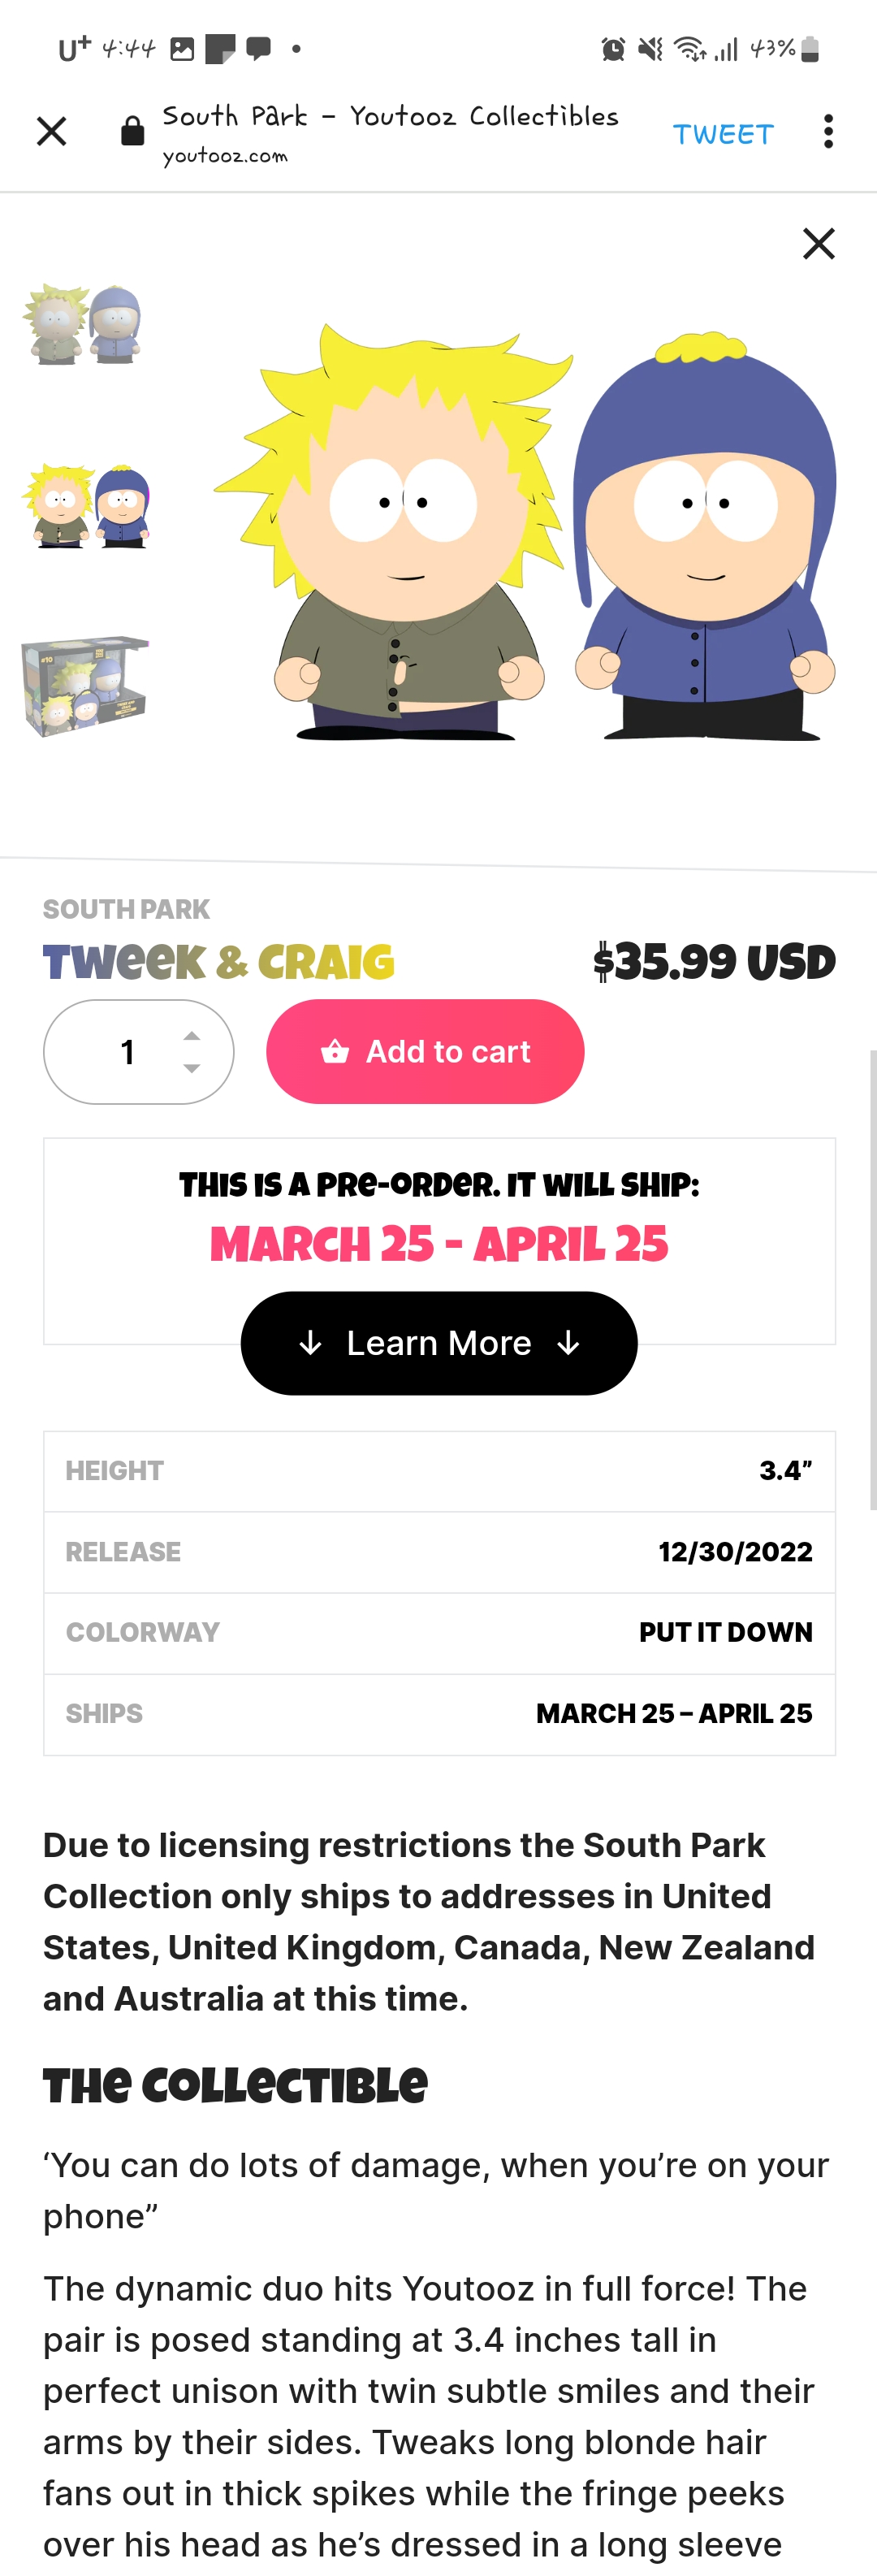Tap the page scrollbar on the right edge
Screen dimensions: 877x2576
pyautogui.click(x=873, y=1280)
